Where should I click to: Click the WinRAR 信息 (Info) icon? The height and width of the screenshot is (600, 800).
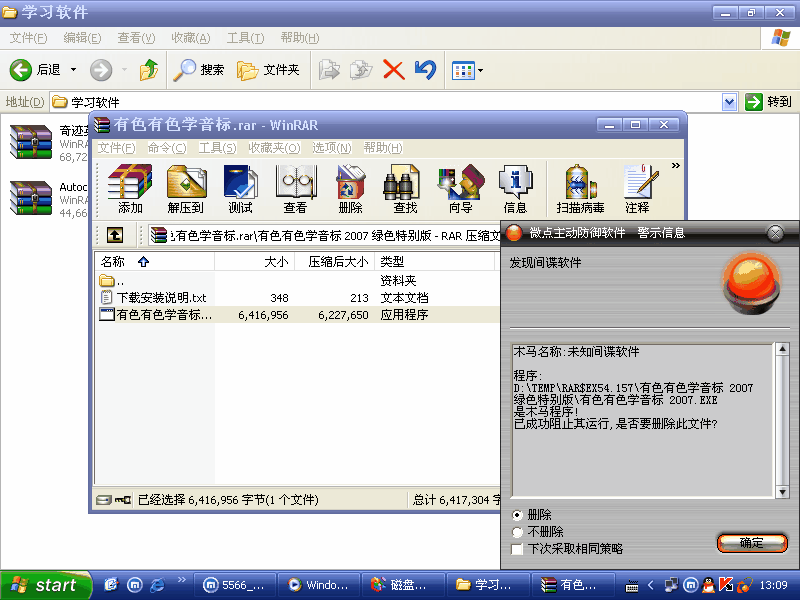[x=515, y=189]
